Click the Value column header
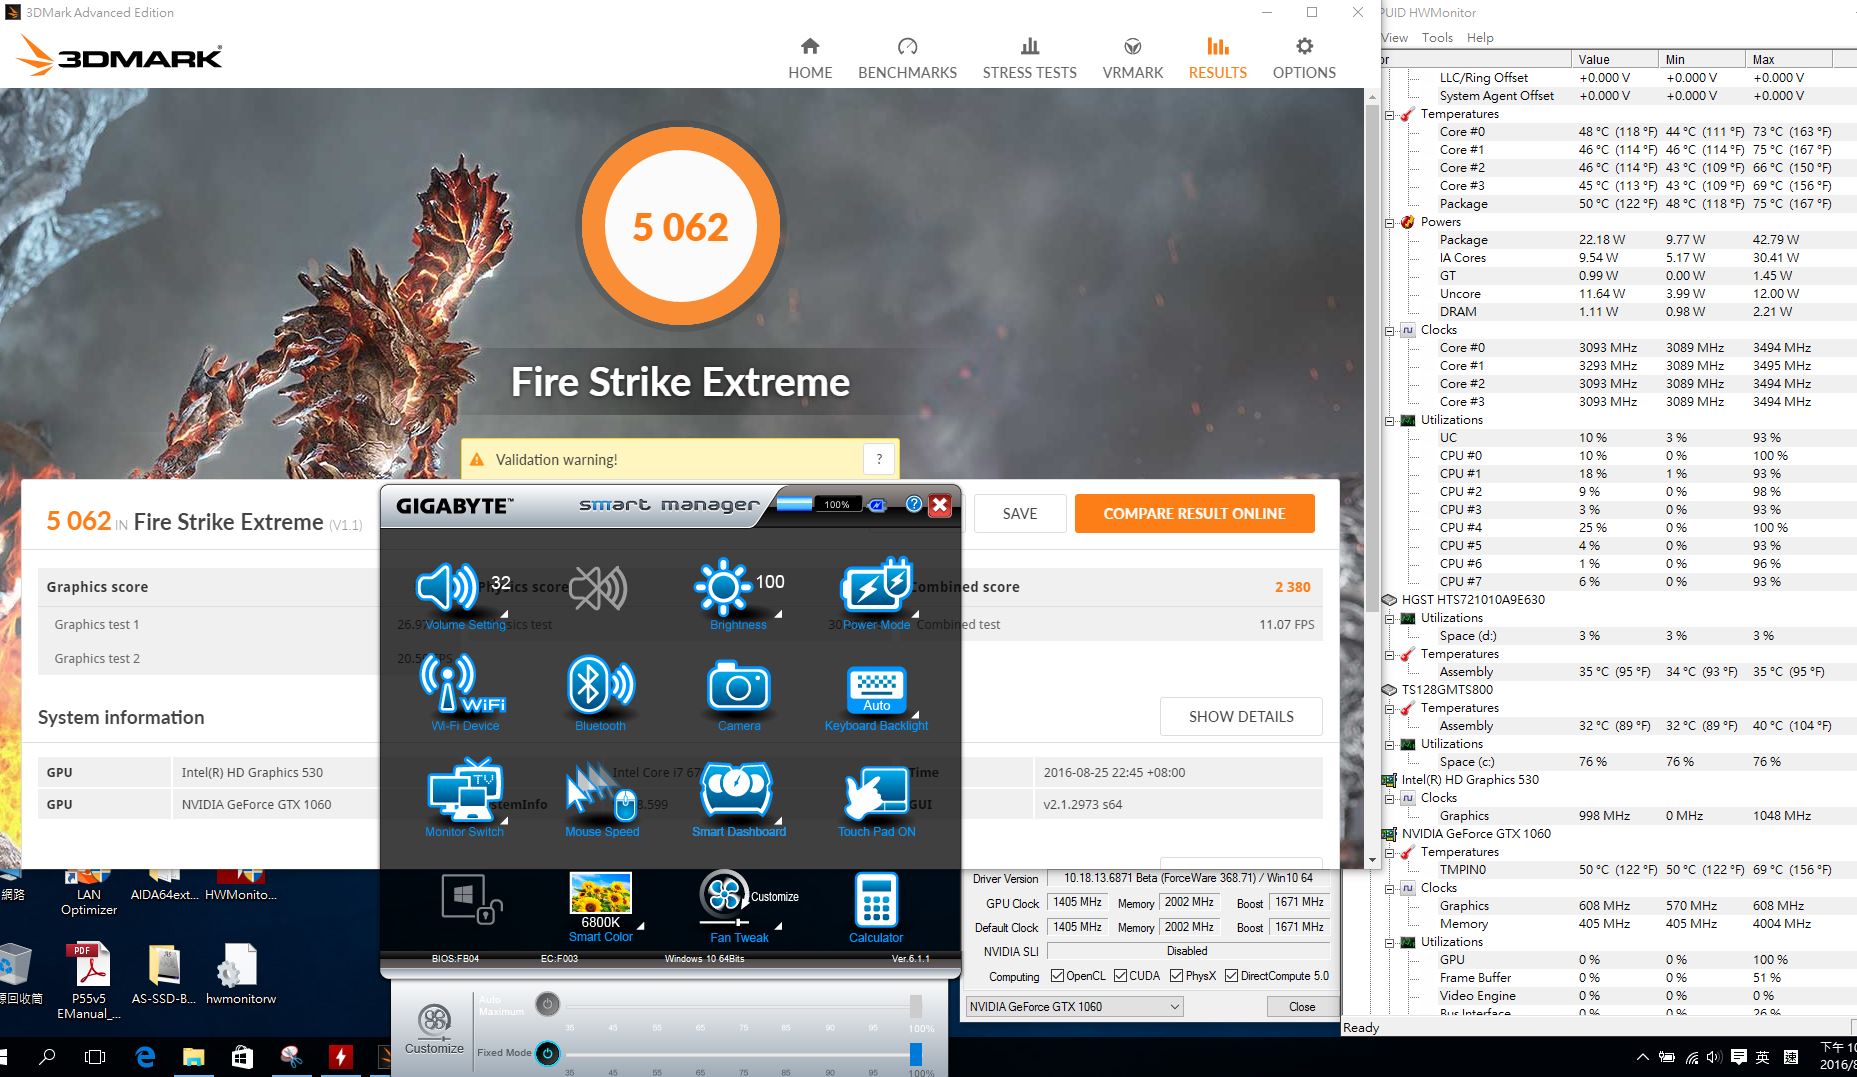Screen dimensions: 1857x1077 pyautogui.click(x=1612, y=59)
